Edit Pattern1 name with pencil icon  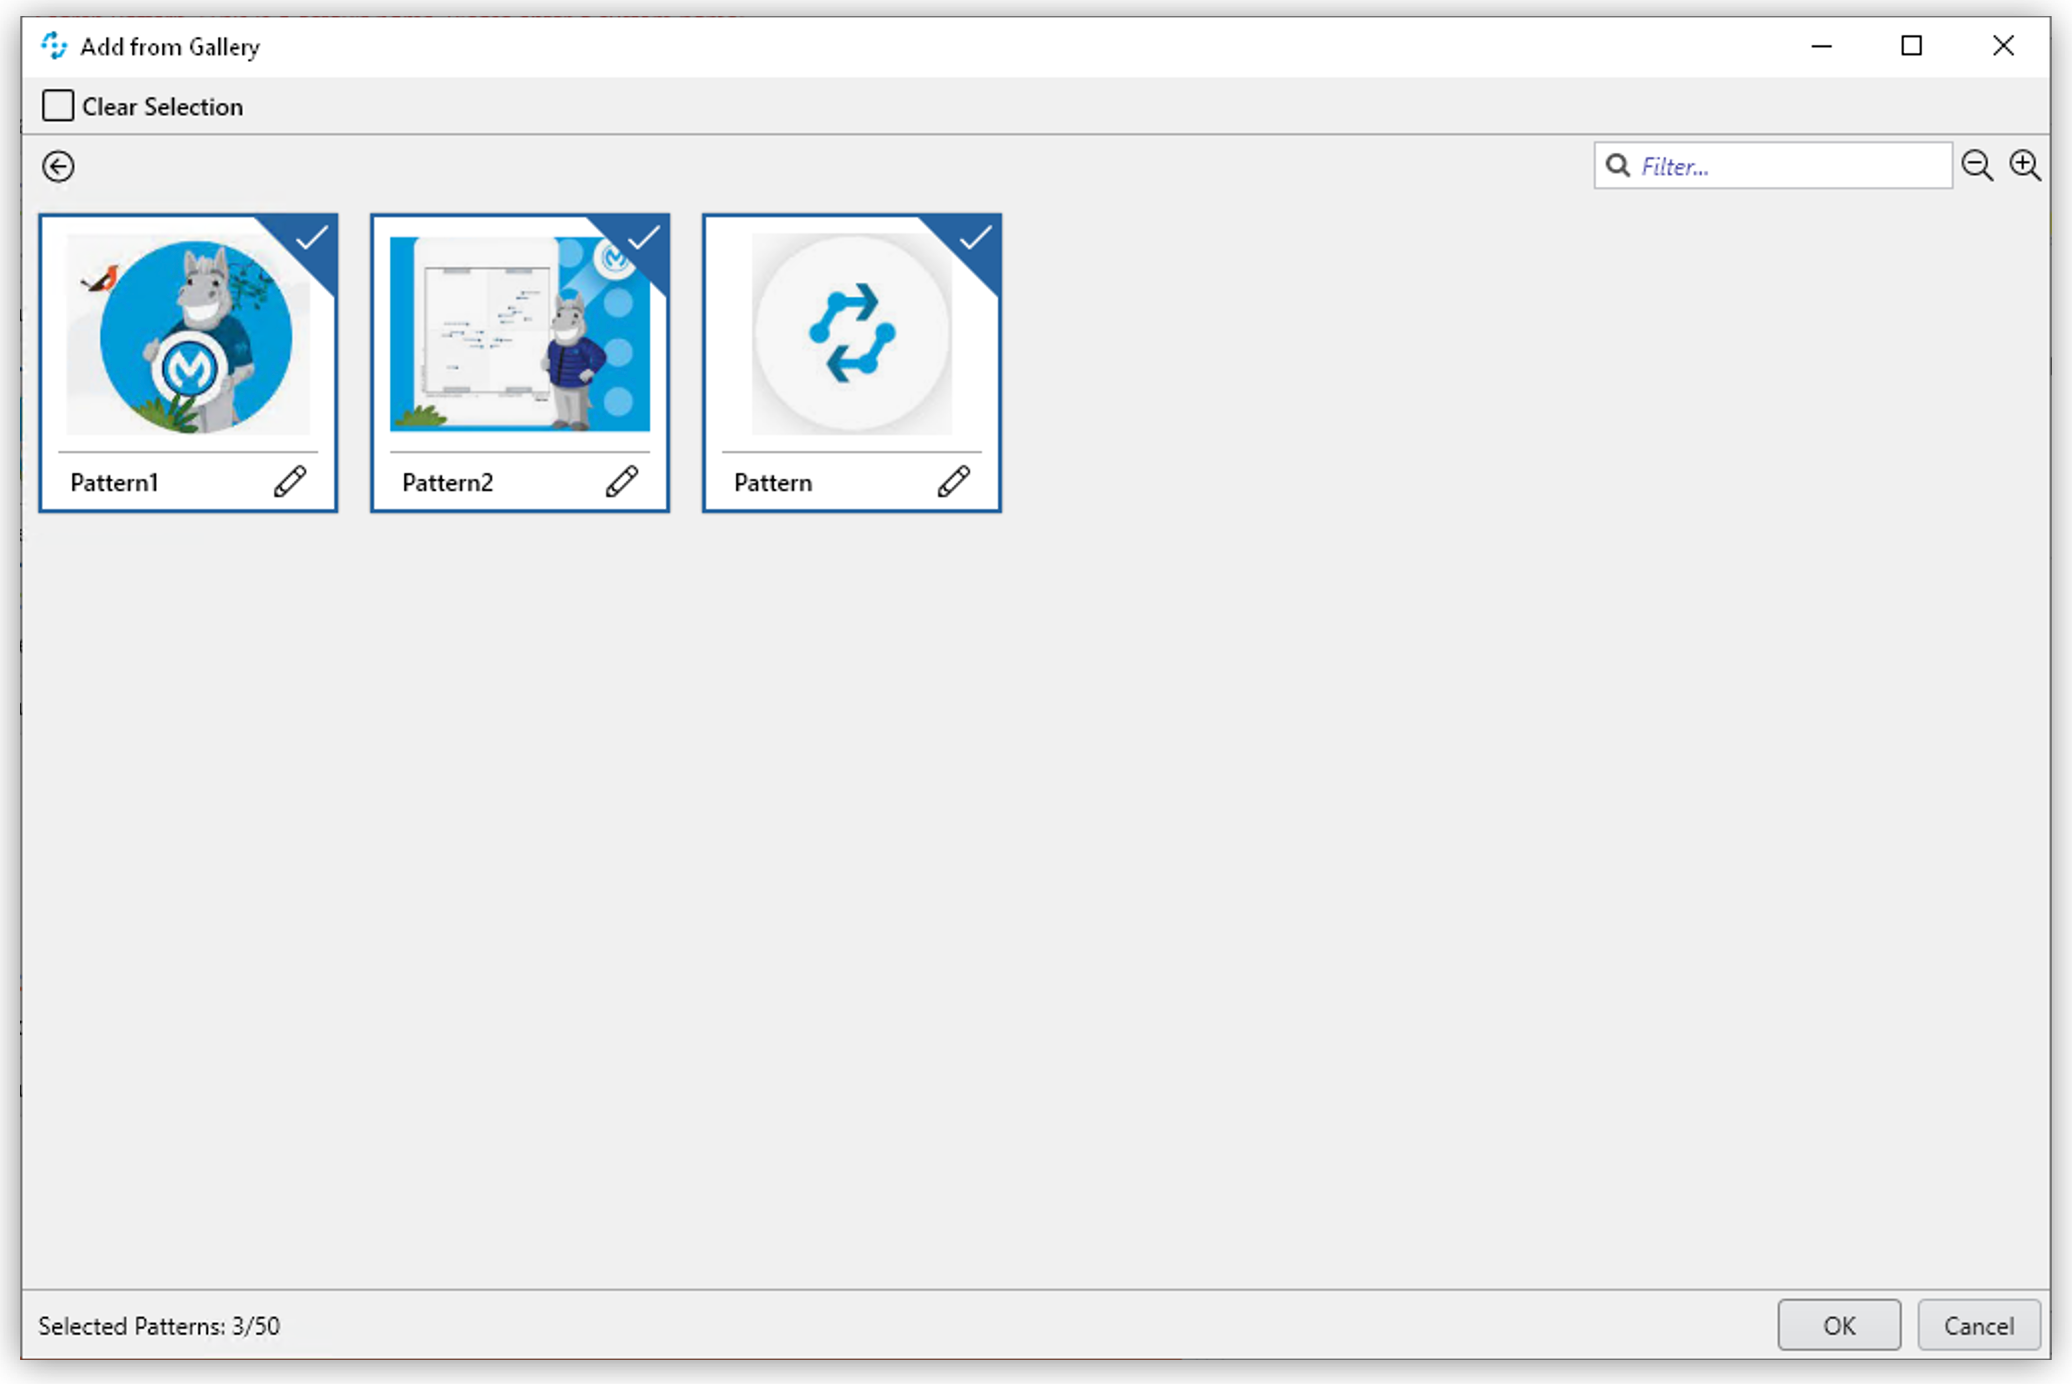(x=290, y=482)
